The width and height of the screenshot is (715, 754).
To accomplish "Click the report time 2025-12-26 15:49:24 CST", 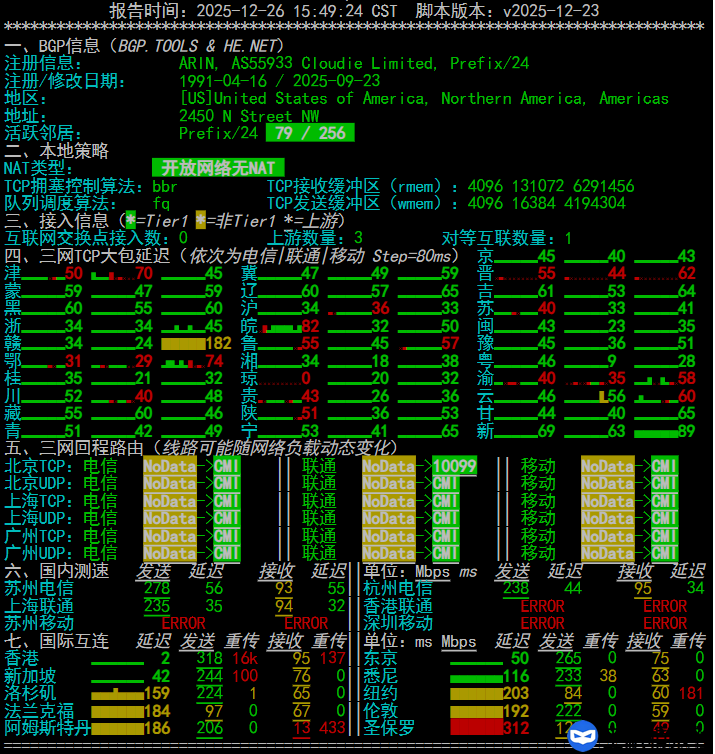I will (297, 11).
